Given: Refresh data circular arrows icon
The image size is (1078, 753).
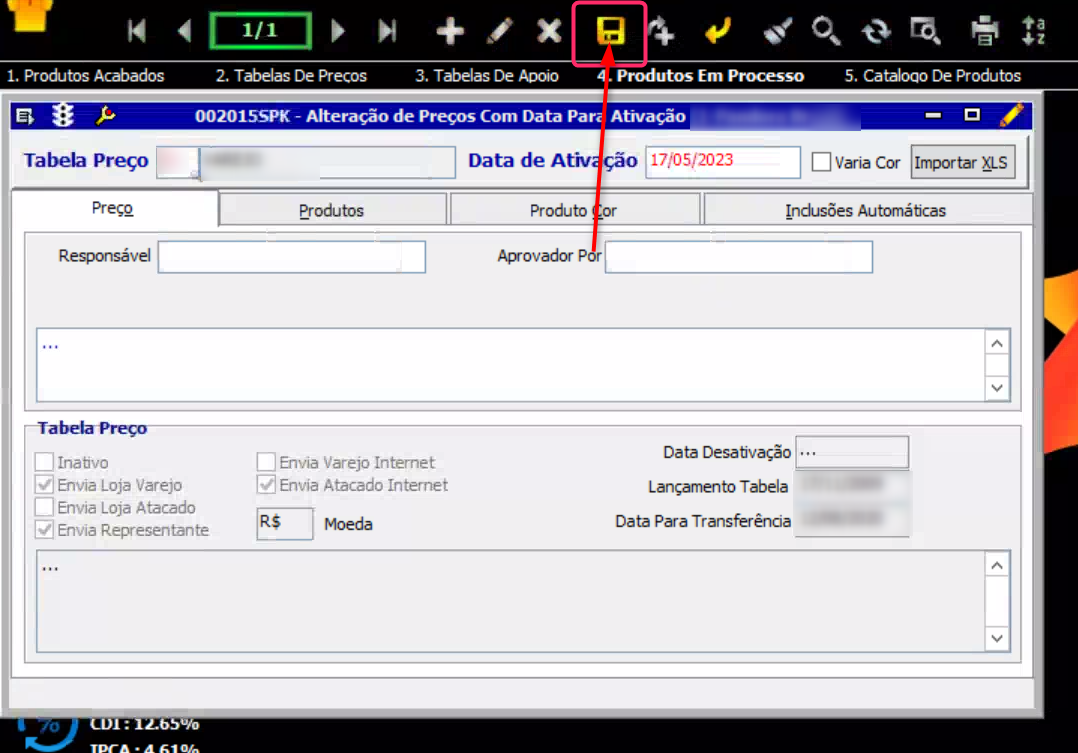Looking at the screenshot, I should pos(876,31).
